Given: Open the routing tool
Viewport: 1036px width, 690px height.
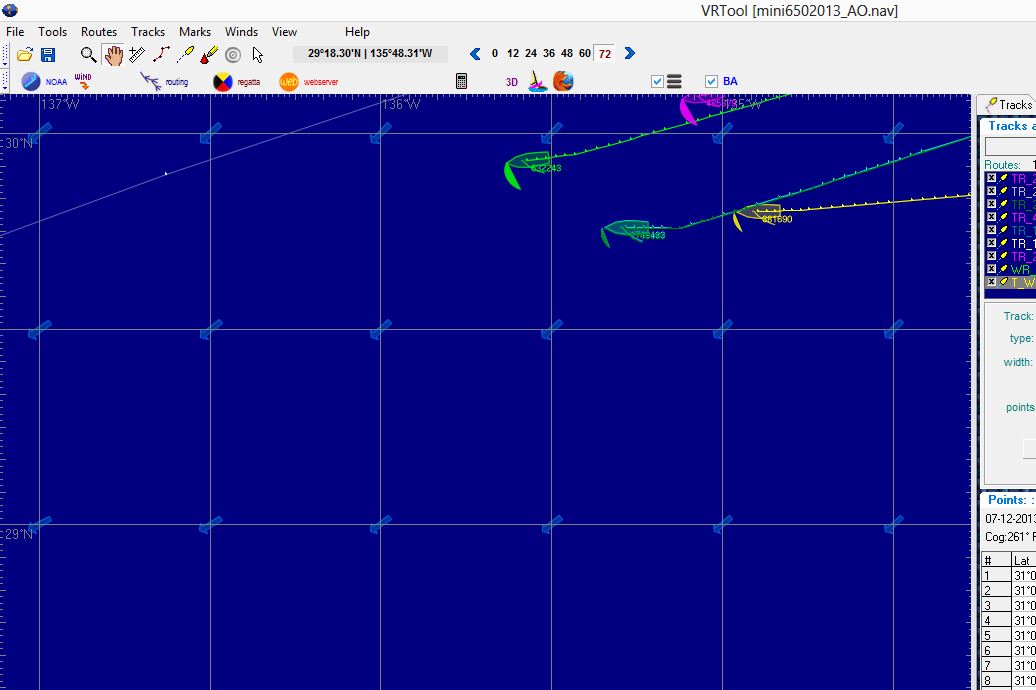Looking at the screenshot, I should coord(165,81).
